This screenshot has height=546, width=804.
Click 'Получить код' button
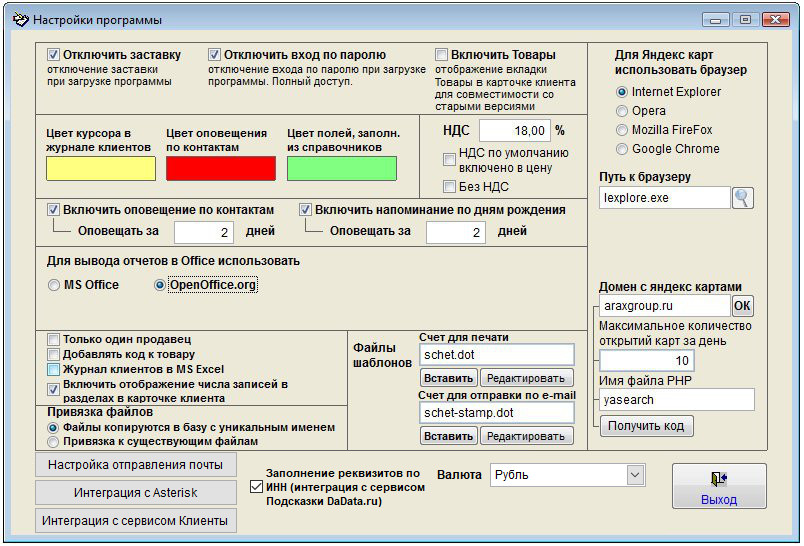click(646, 426)
